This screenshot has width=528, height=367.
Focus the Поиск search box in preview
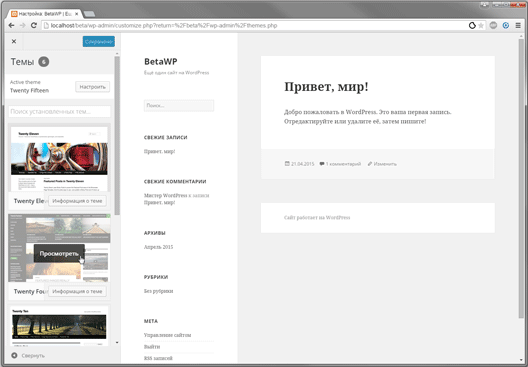point(179,105)
